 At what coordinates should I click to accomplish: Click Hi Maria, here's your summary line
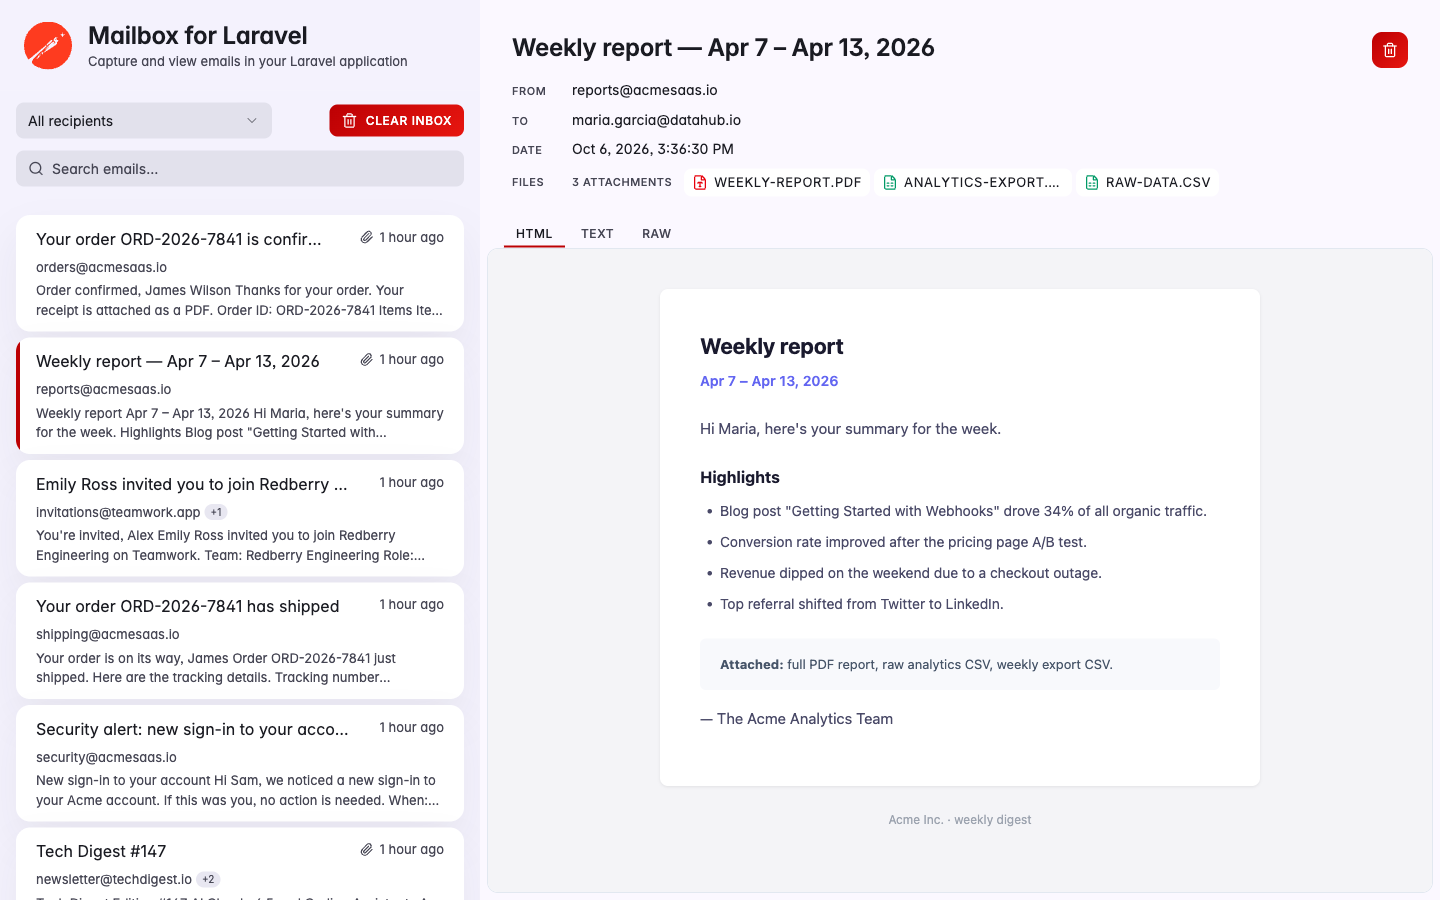[x=850, y=429]
